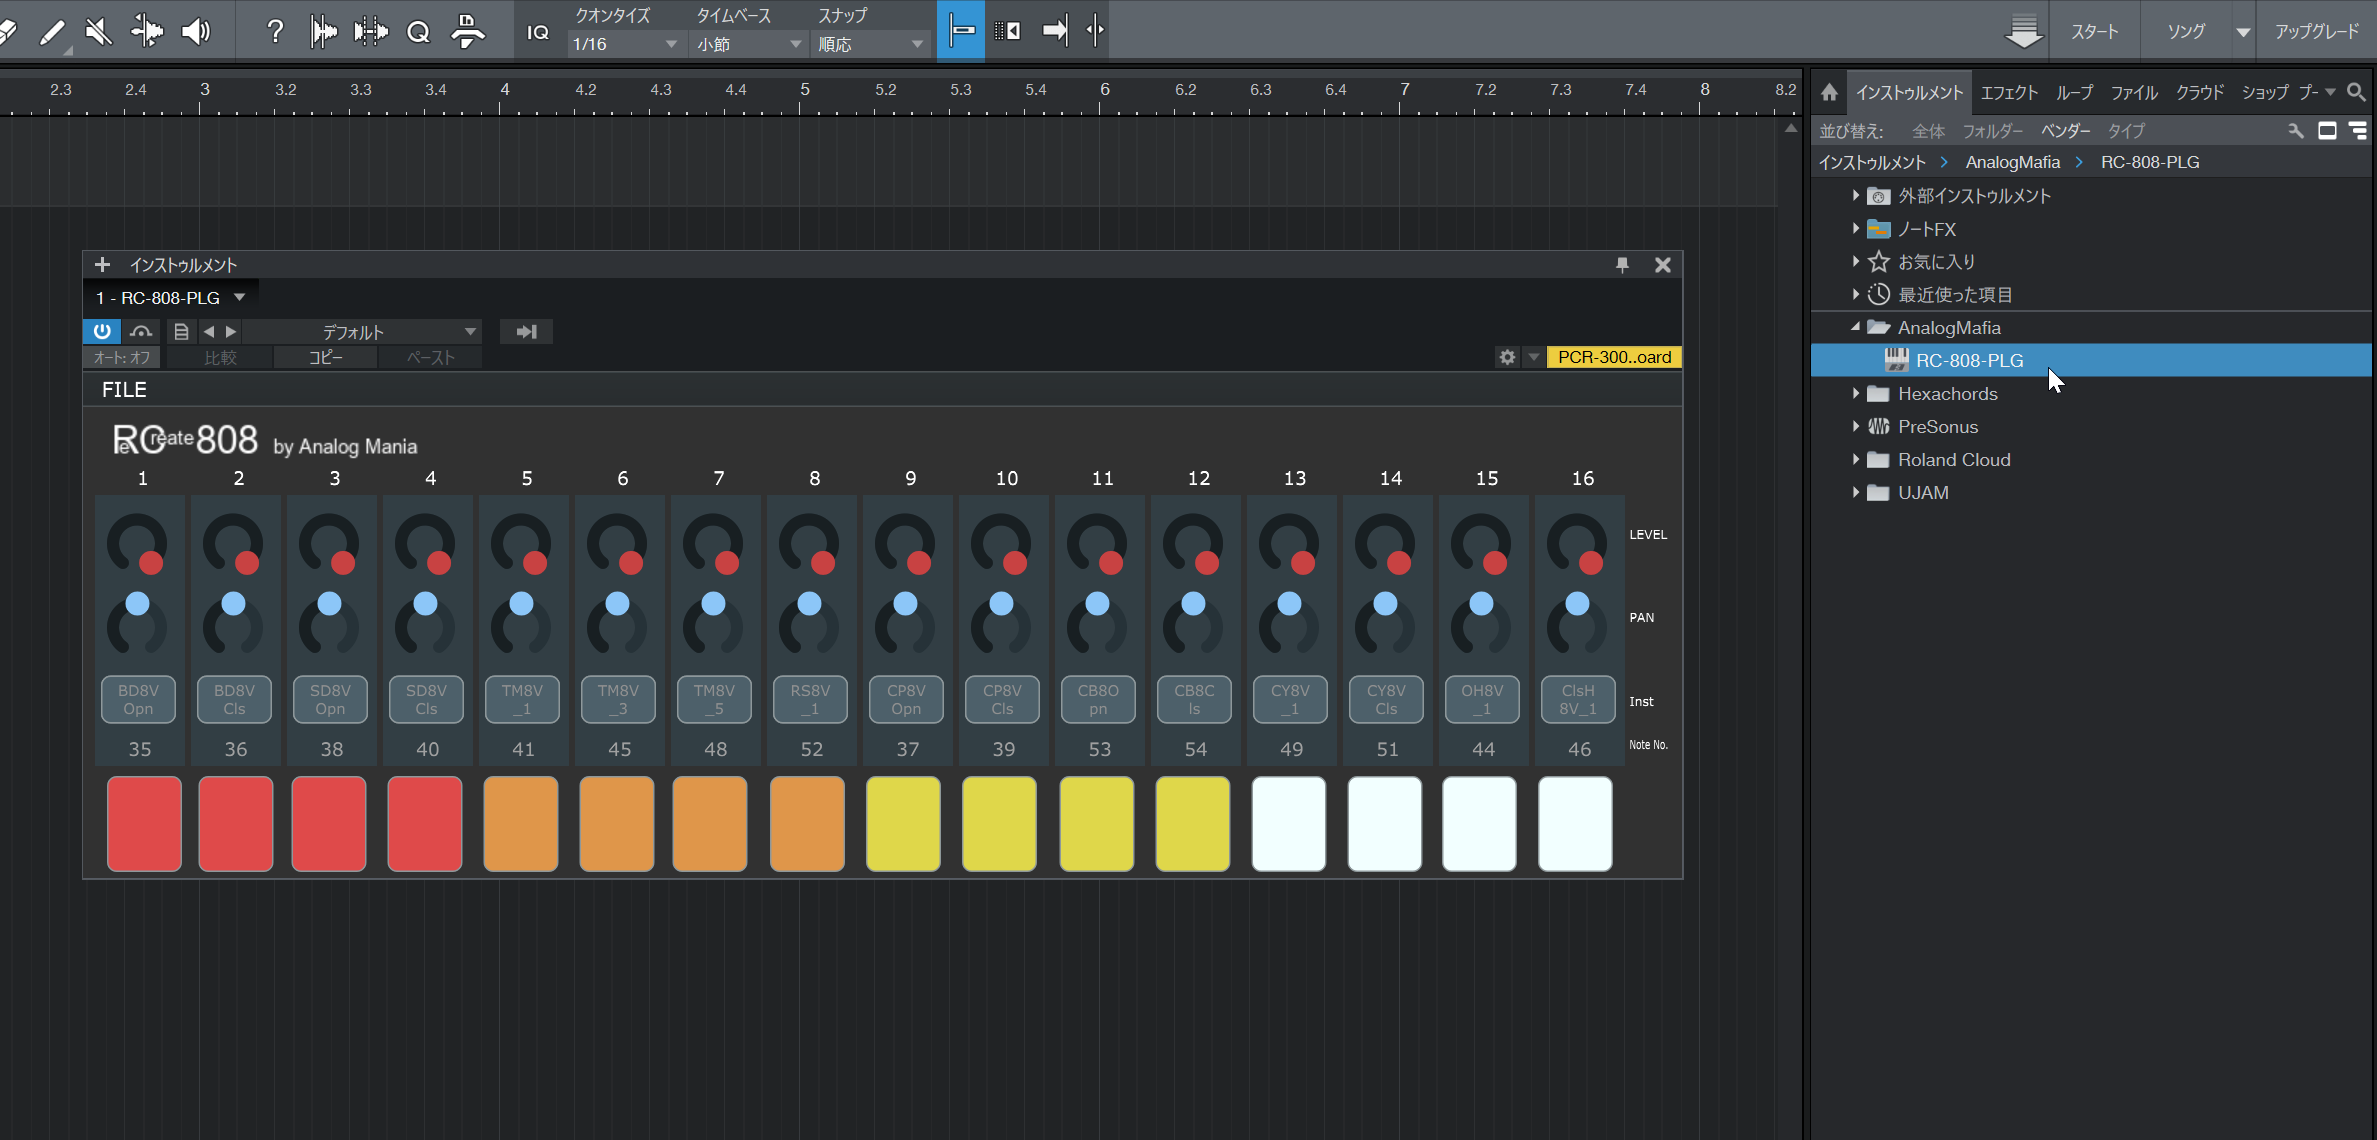Image resolution: width=2377 pixels, height=1140 pixels.
Task: Select the Listen speaker tool
Action: [196, 32]
